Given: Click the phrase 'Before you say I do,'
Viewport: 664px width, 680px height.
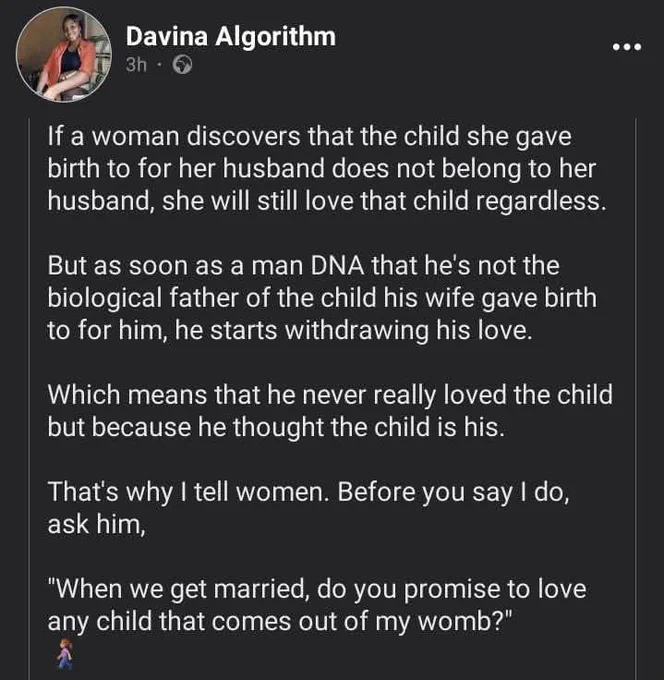Looking at the screenshot, I should click(453, 492).
